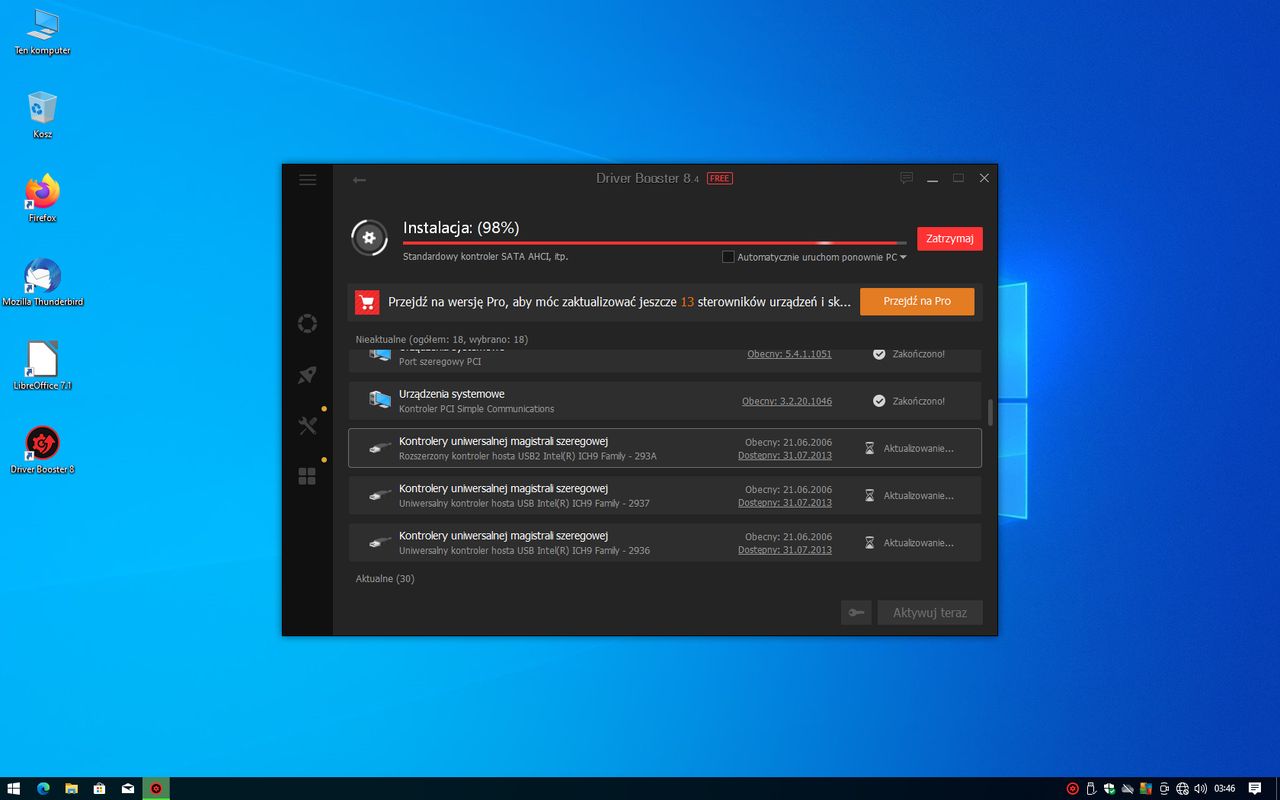
Task: Open the feedback speech-bubble icon in title bar
Action: (906, 178)
